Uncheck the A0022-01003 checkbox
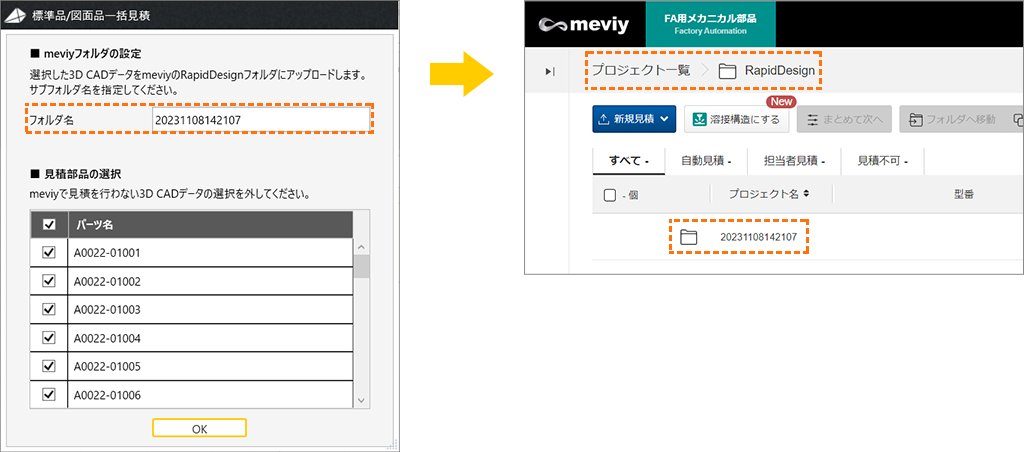This screenshot has width=1024, height=452. pos(48,309)
